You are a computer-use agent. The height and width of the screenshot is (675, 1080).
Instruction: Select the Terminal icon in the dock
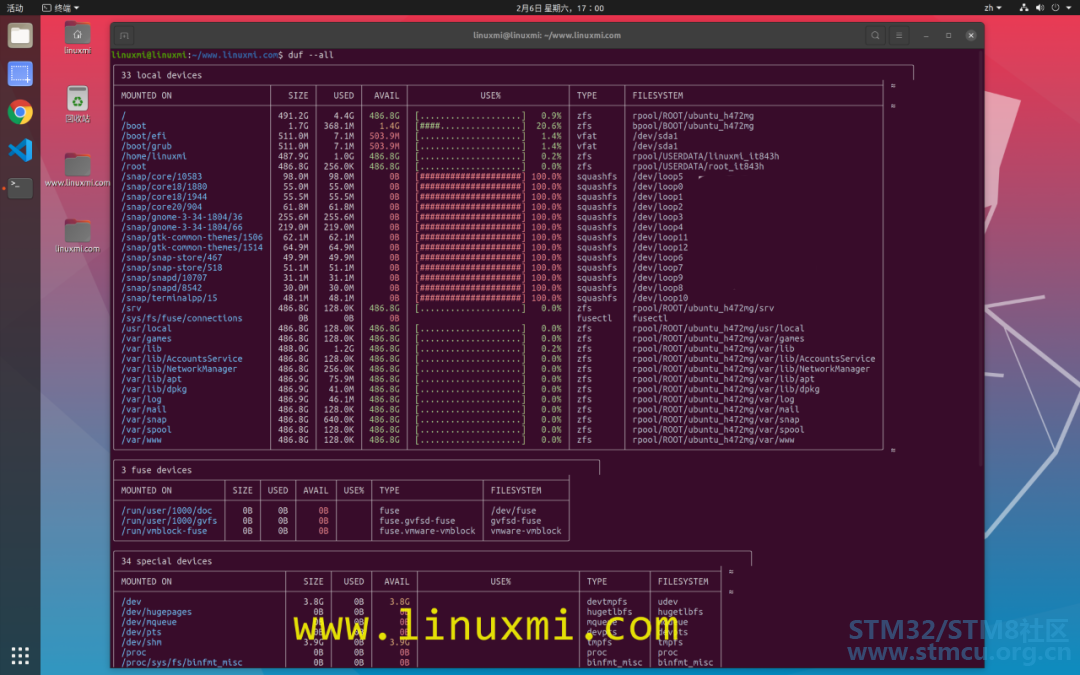point(20,187)
